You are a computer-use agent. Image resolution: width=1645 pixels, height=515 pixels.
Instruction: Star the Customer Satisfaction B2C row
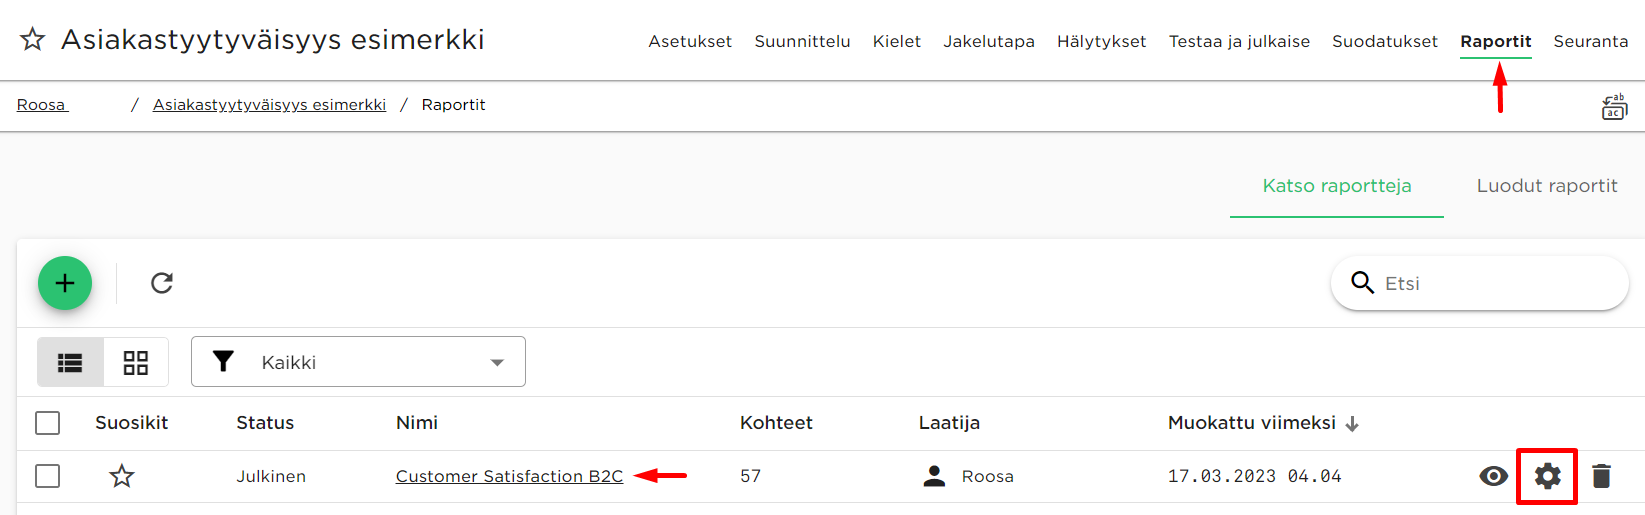[x=122, y=476]
